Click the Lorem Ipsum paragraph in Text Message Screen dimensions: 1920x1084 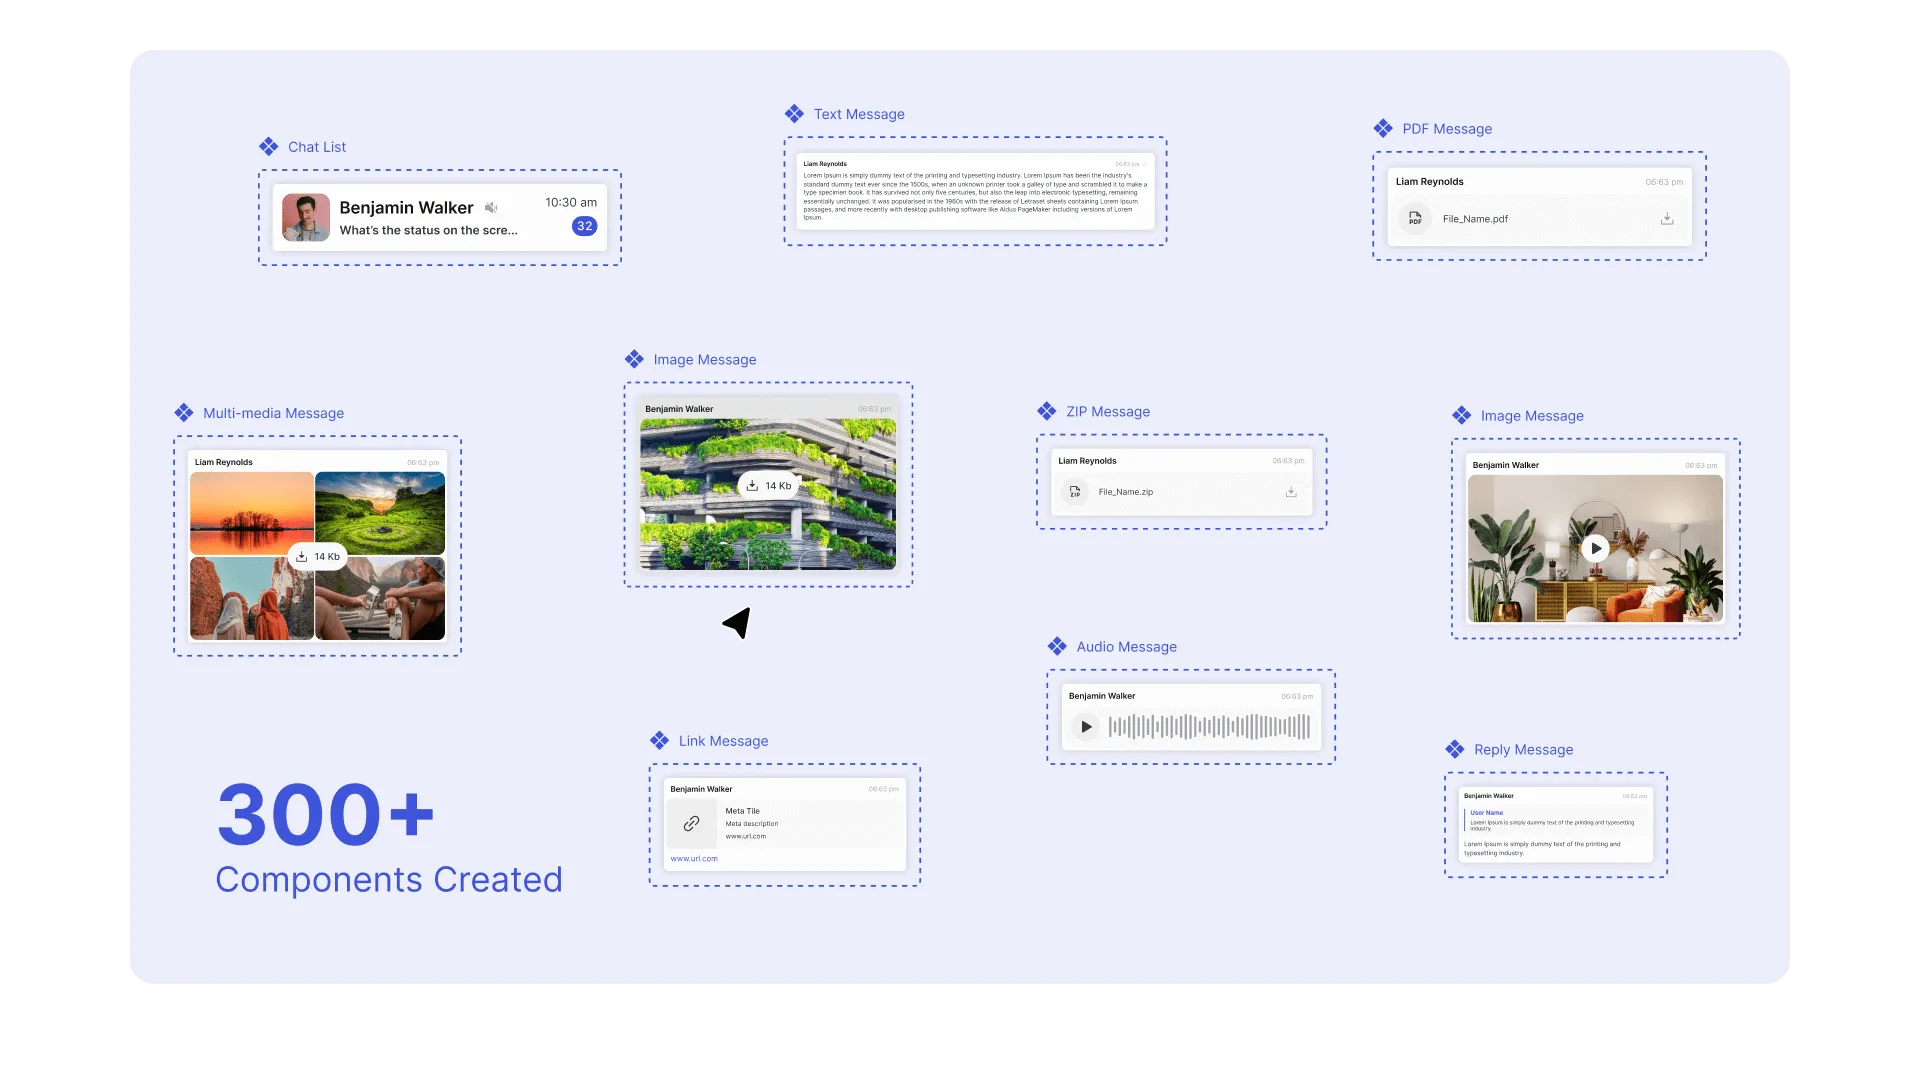point(975,197)
